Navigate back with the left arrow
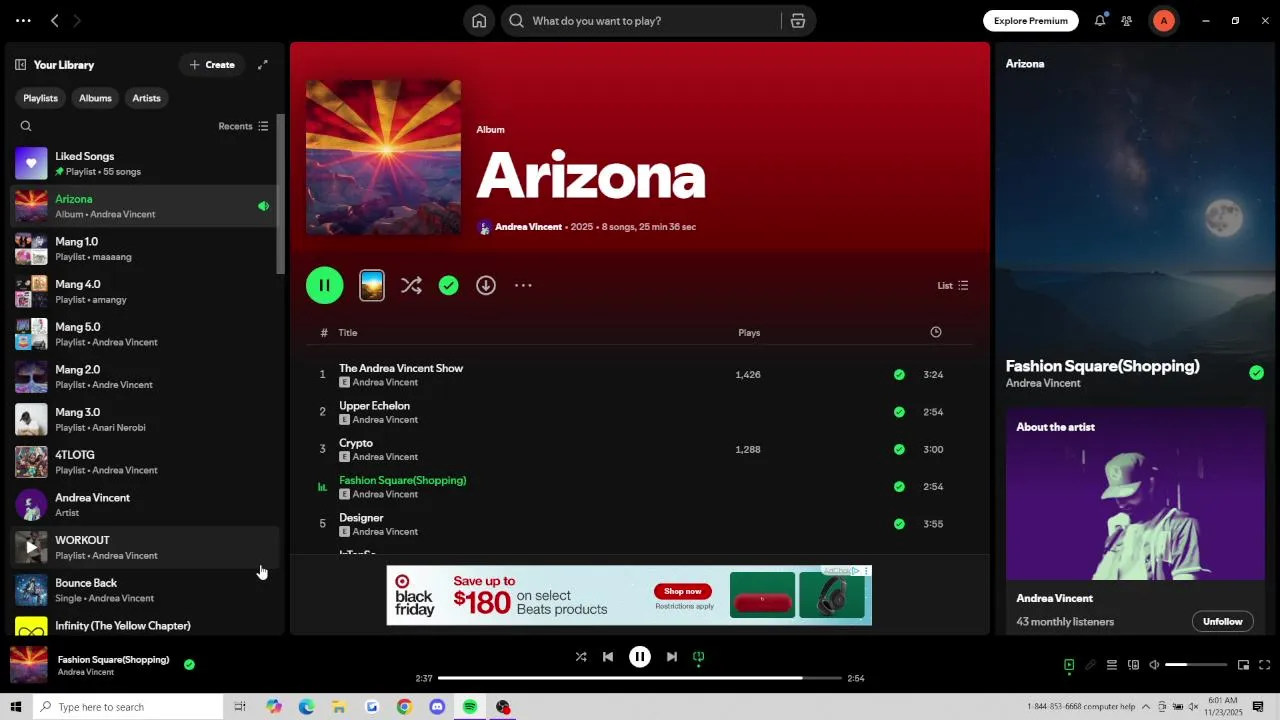The width and height of the screenshot is (1280, 720). pos(55,21)
